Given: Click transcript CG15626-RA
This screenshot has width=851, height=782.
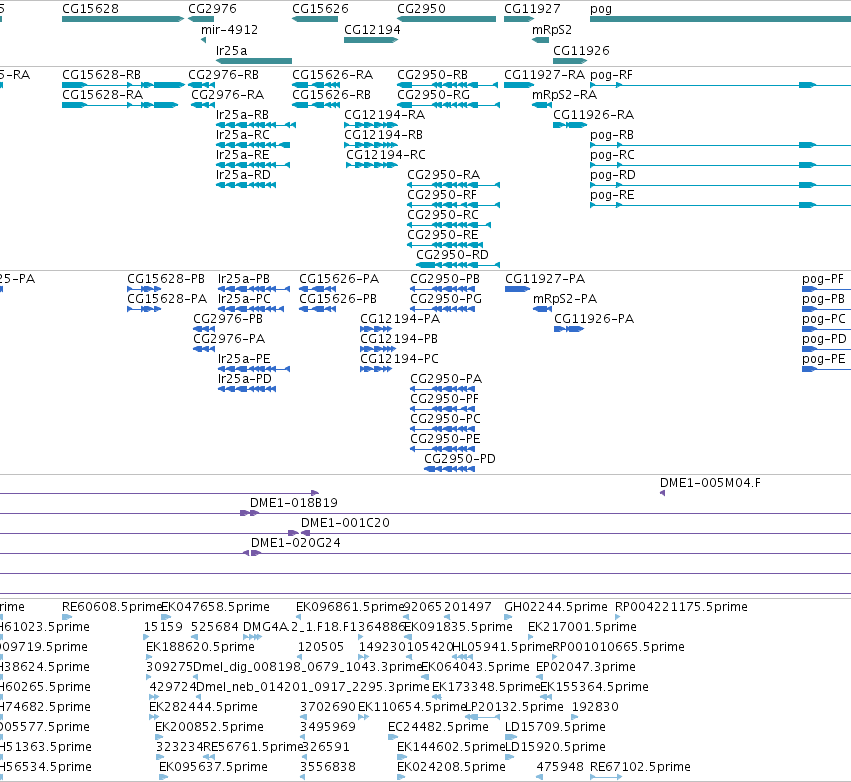Looking at the screenshot, I should click(x=316, y=85).
